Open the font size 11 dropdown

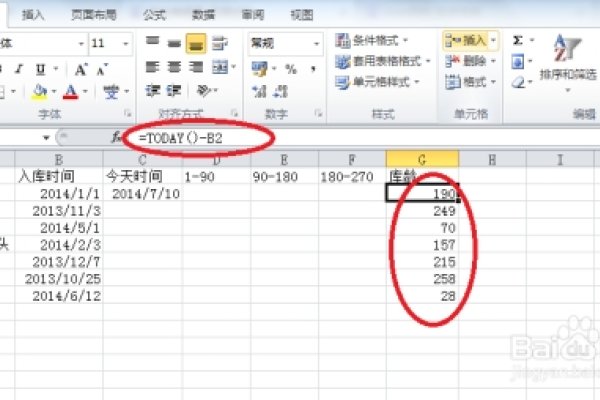125,43
